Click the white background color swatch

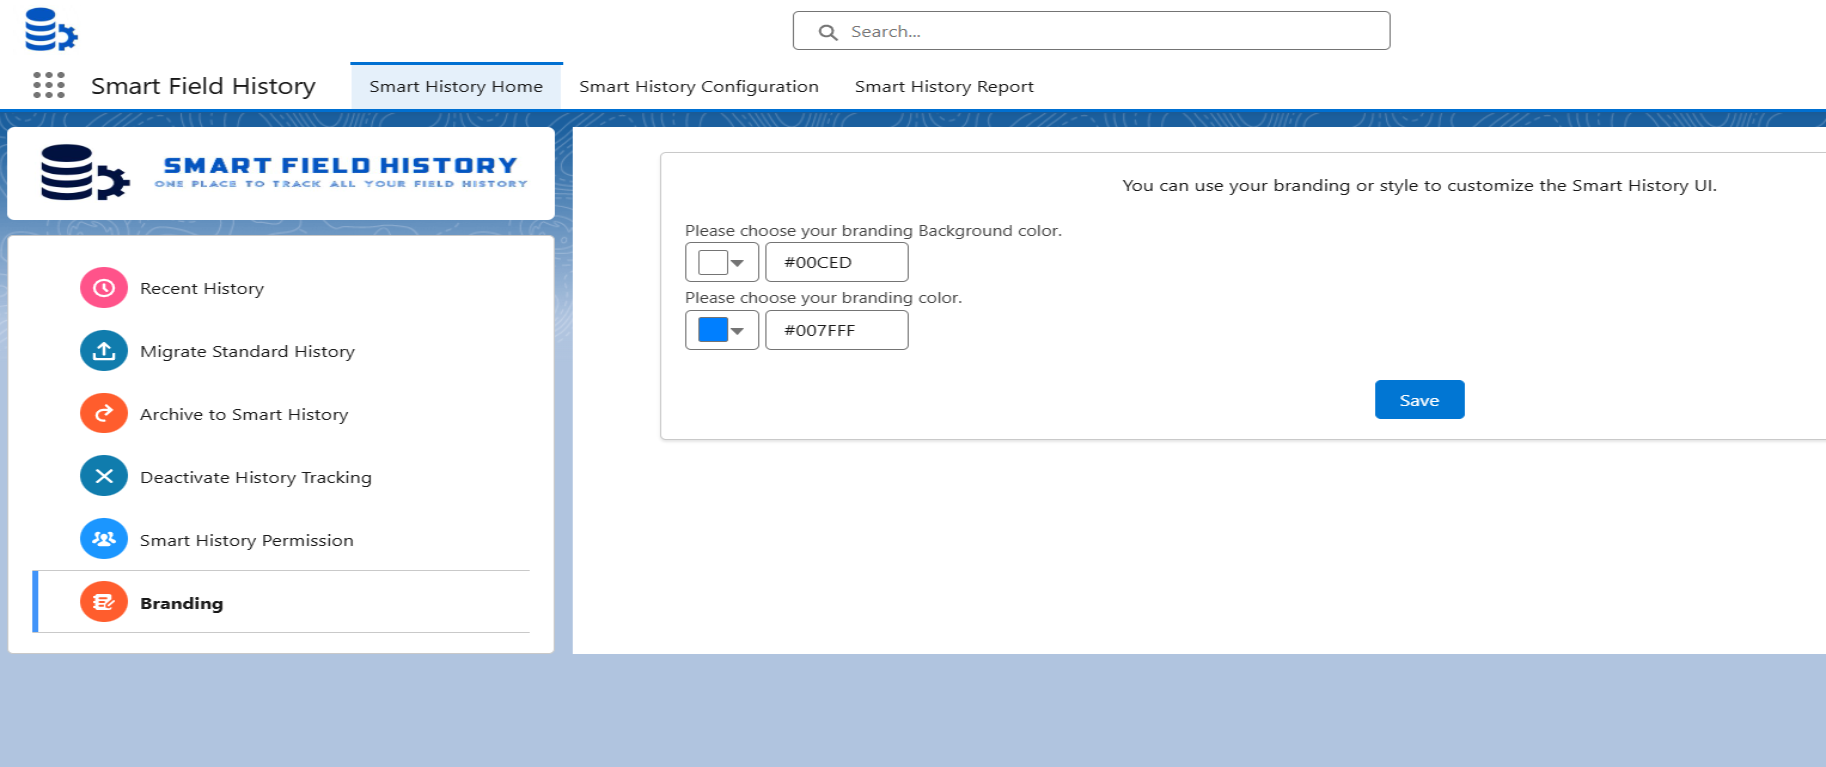coord(713,262)
